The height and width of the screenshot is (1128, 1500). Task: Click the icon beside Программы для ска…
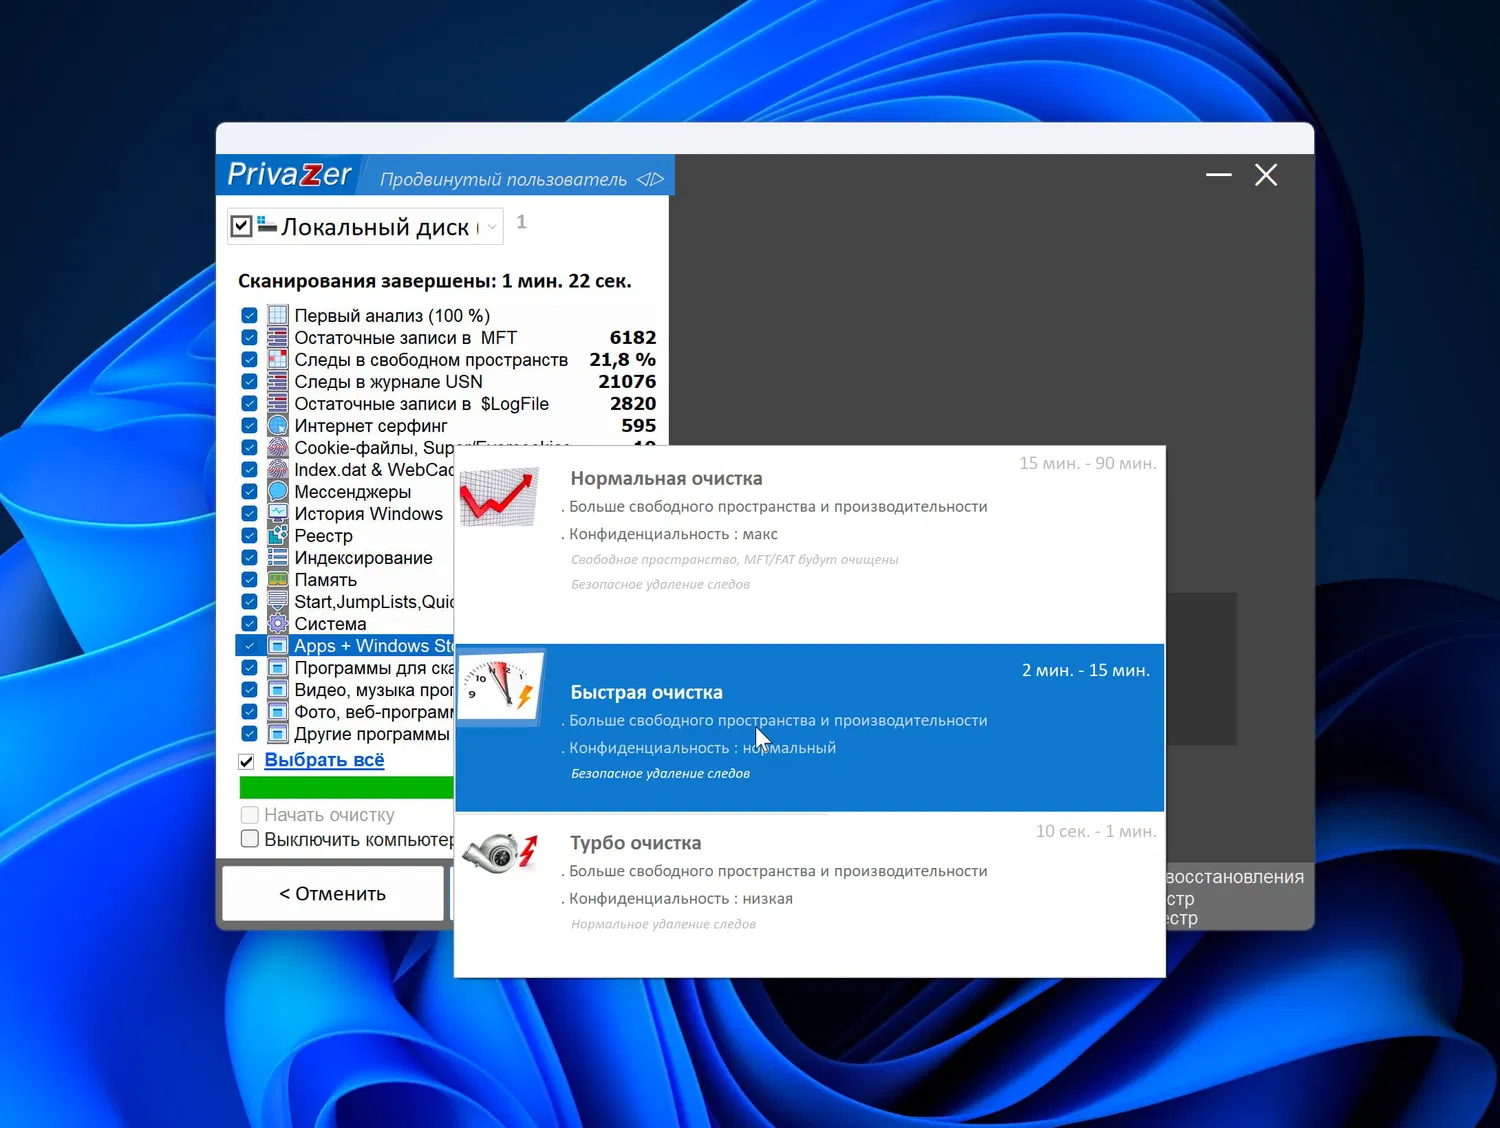point(278,668)
